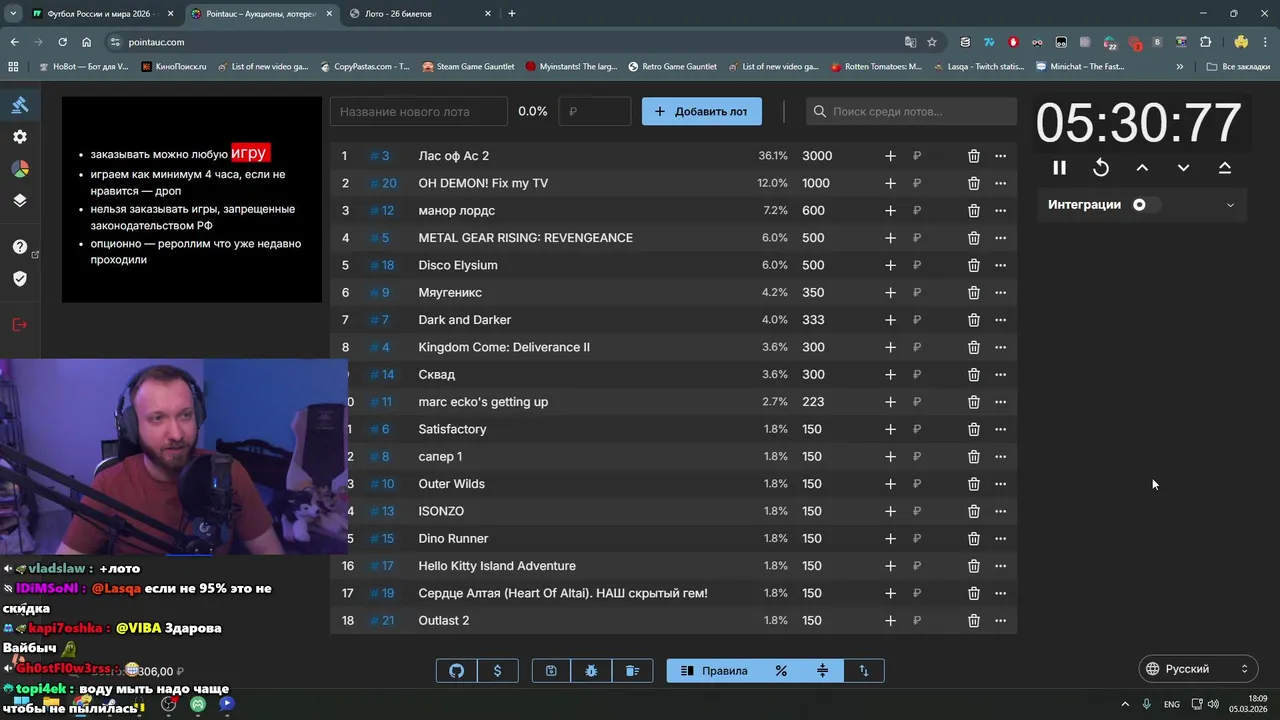Viewport: 1280px width, 720px height.
Task: Switch to the "Лото - 26 билетов" tab
Action: (420, 14)
